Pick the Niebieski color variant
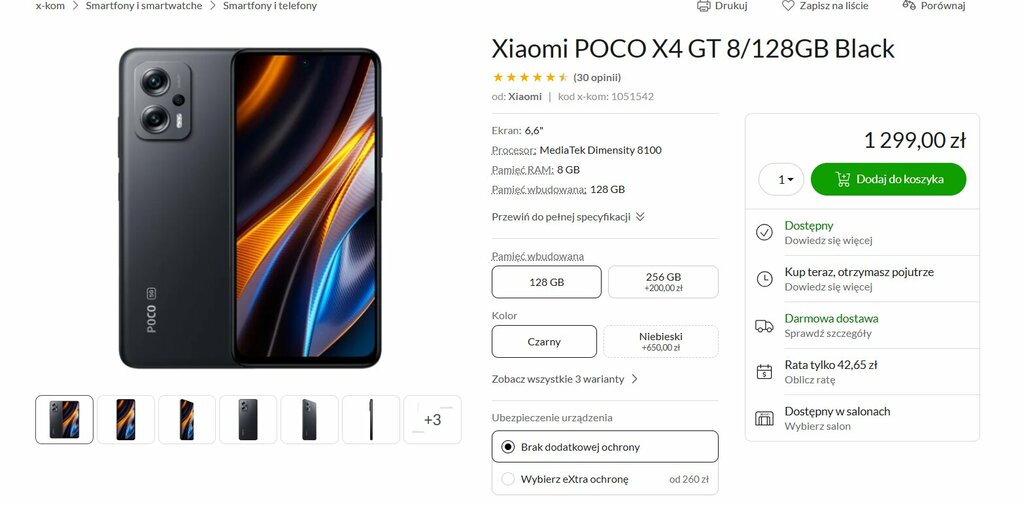Image resolution: width=1024 pixels, height=505 pixels. coord(661,341)
